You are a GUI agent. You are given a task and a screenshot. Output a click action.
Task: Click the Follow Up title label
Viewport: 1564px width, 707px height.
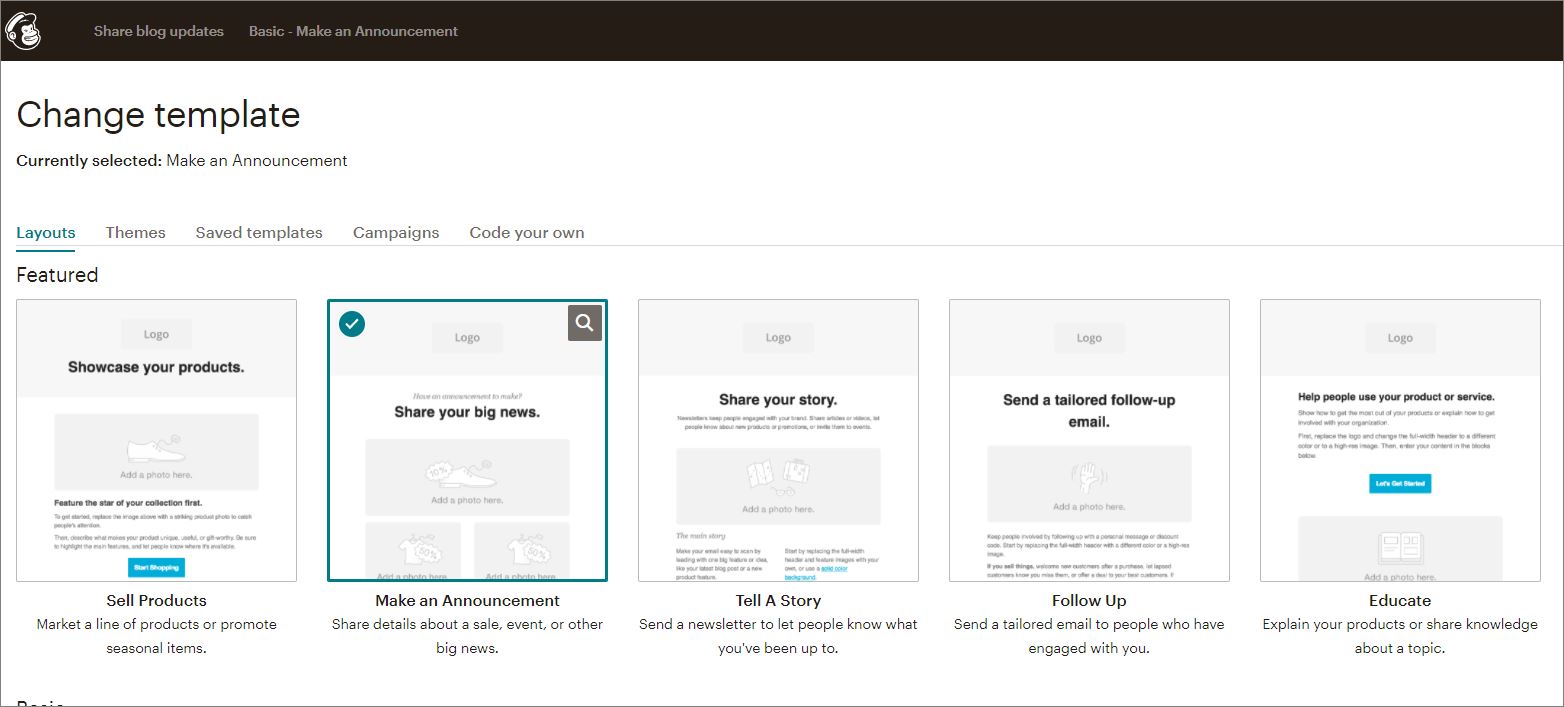(x=1089, y=600)
